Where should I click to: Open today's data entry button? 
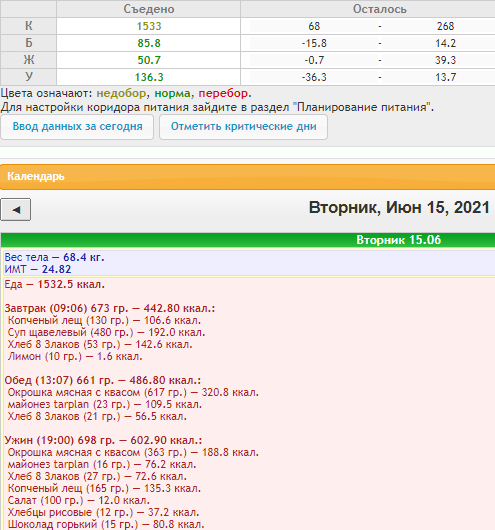[77, 127]
